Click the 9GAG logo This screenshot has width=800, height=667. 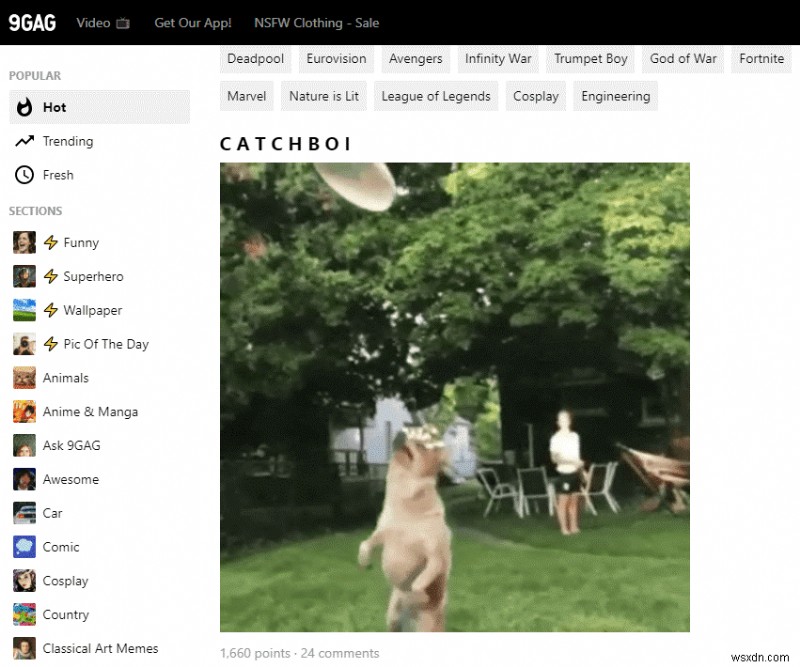click(x=32, y=22)
